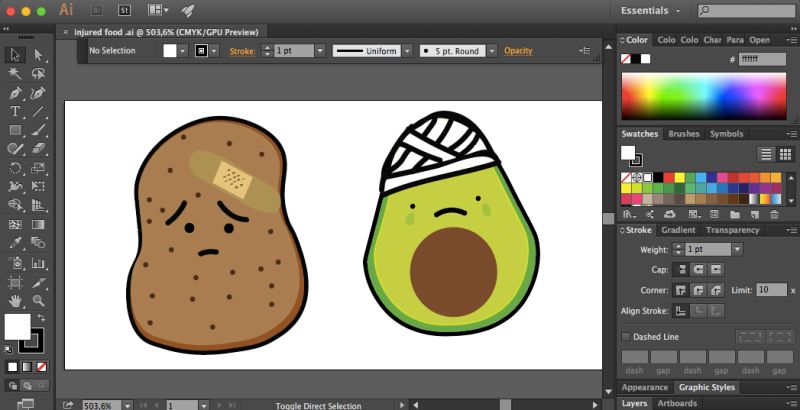
Task: Select the Pen tool
Action: coord(15,93)
